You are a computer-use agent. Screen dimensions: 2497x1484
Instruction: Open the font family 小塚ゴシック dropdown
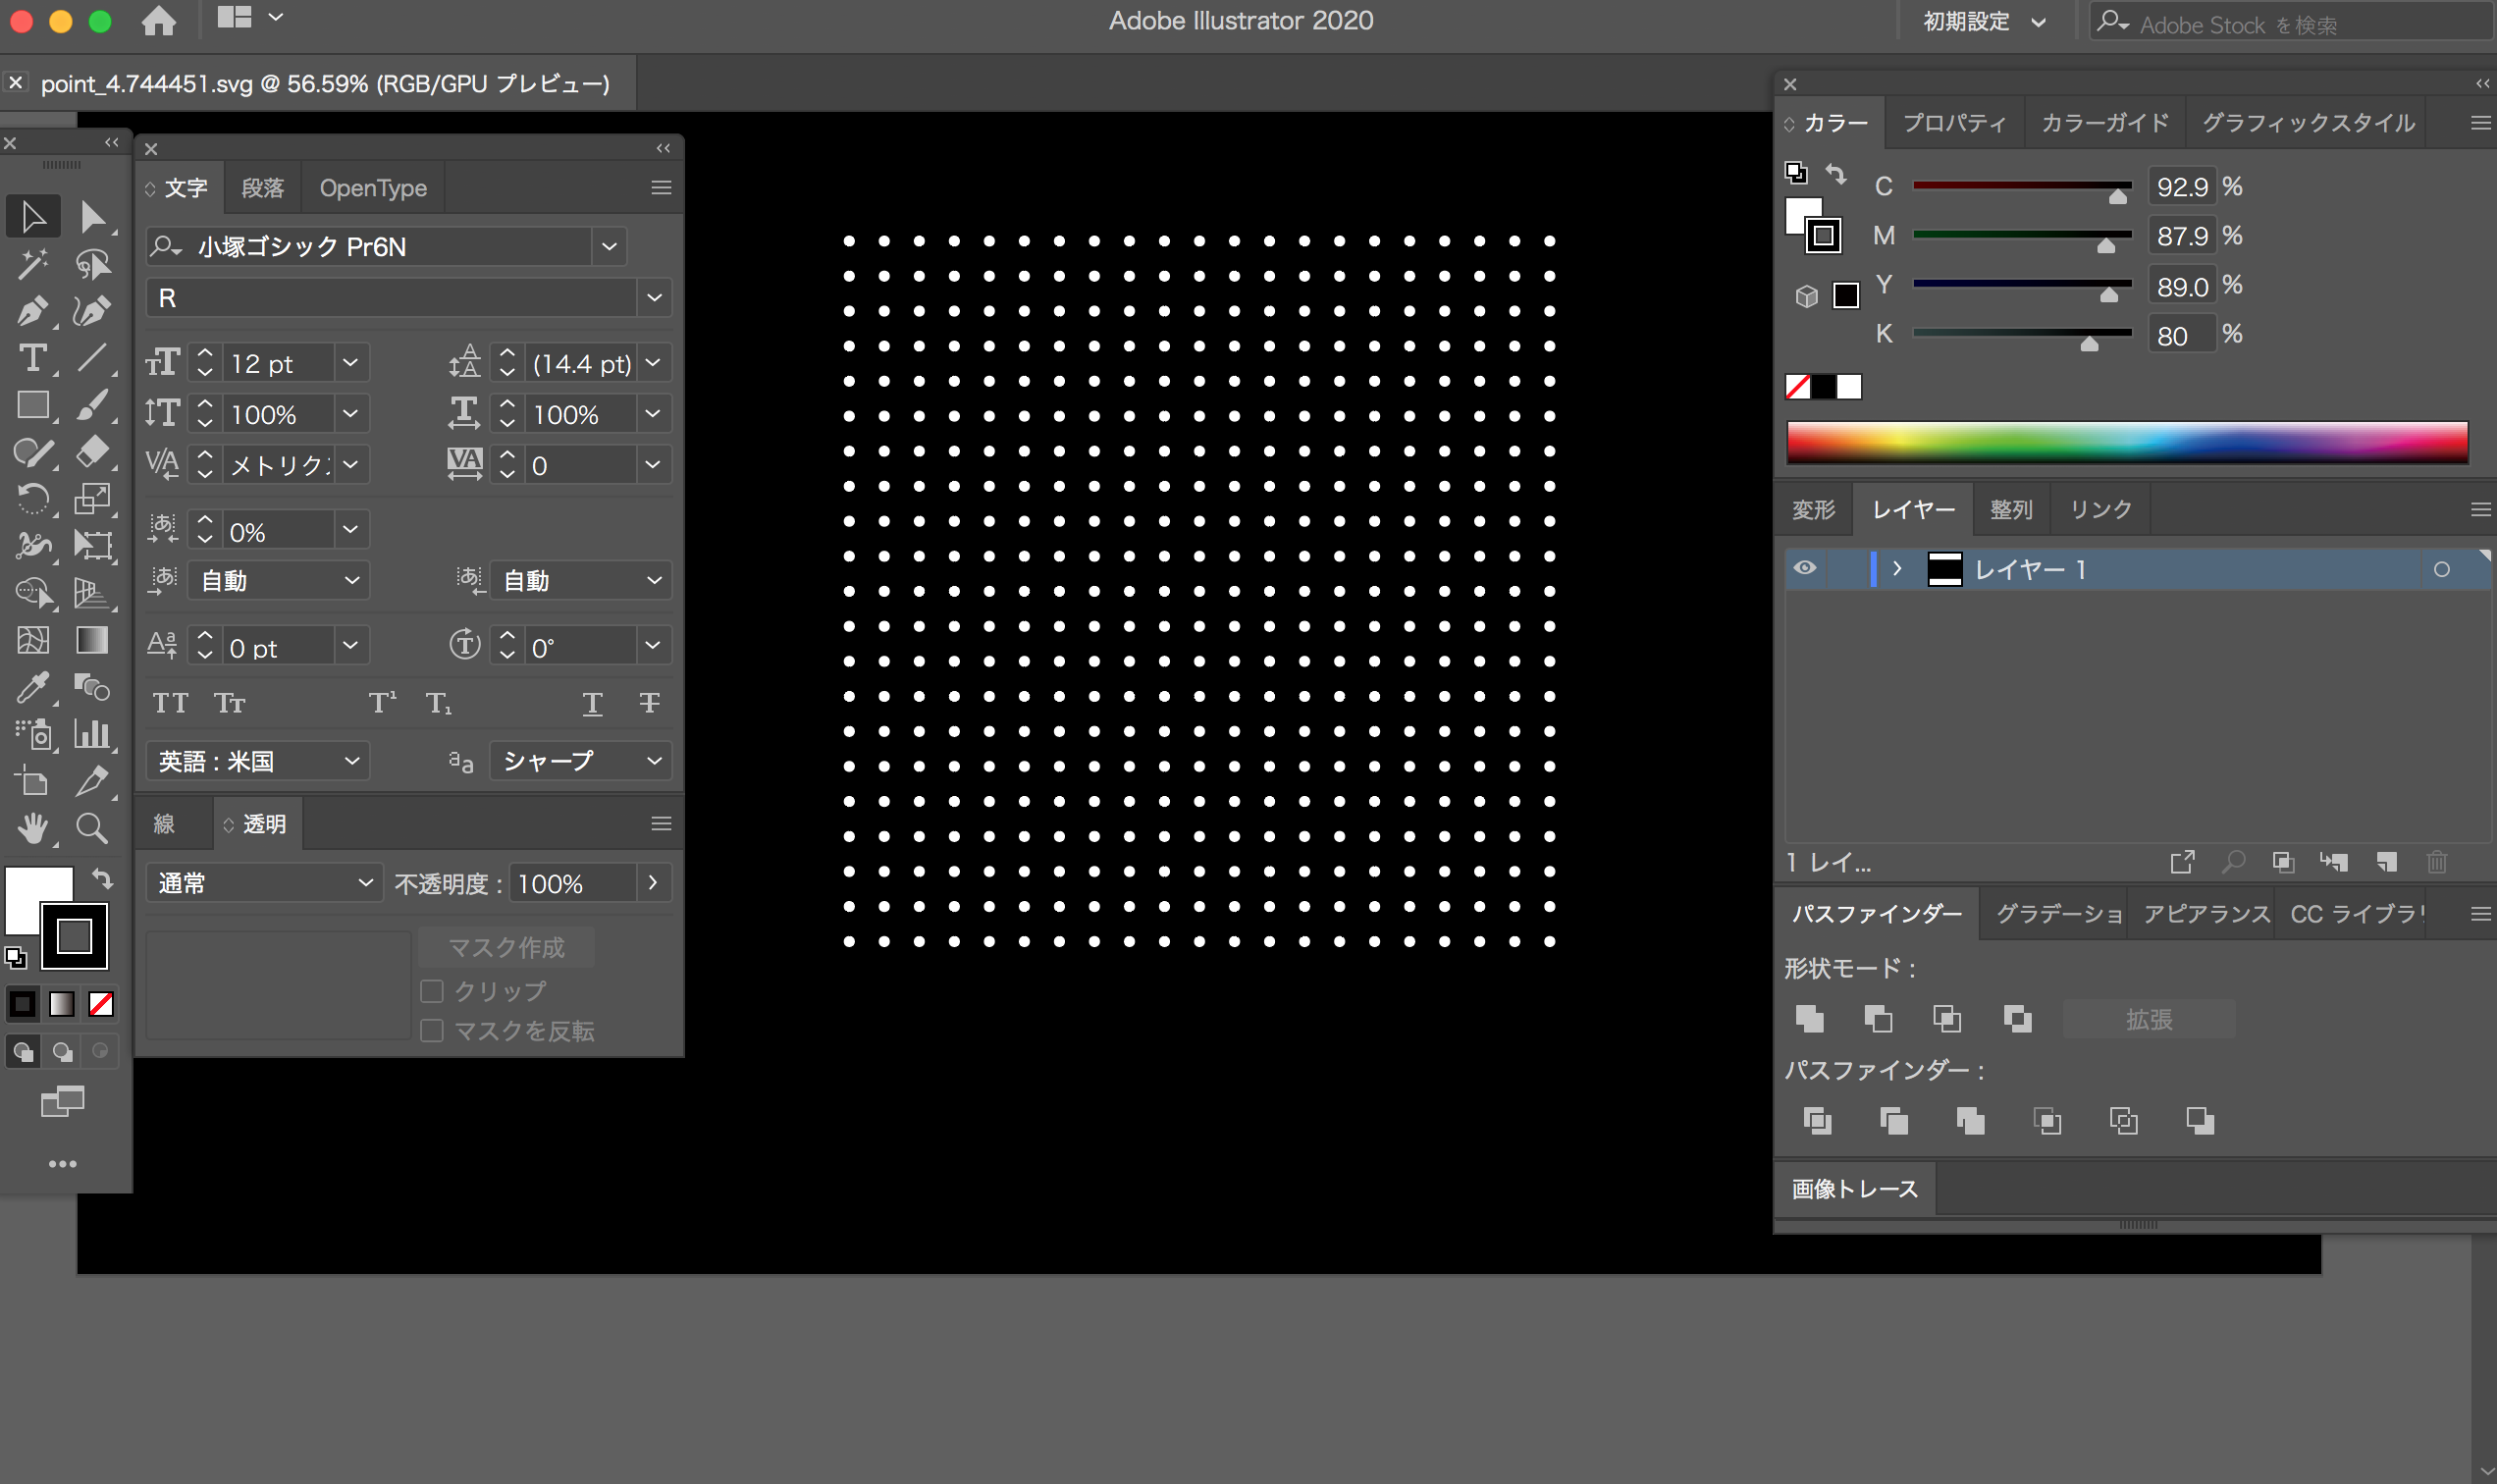pyautogui.click(x=609, y=247)
